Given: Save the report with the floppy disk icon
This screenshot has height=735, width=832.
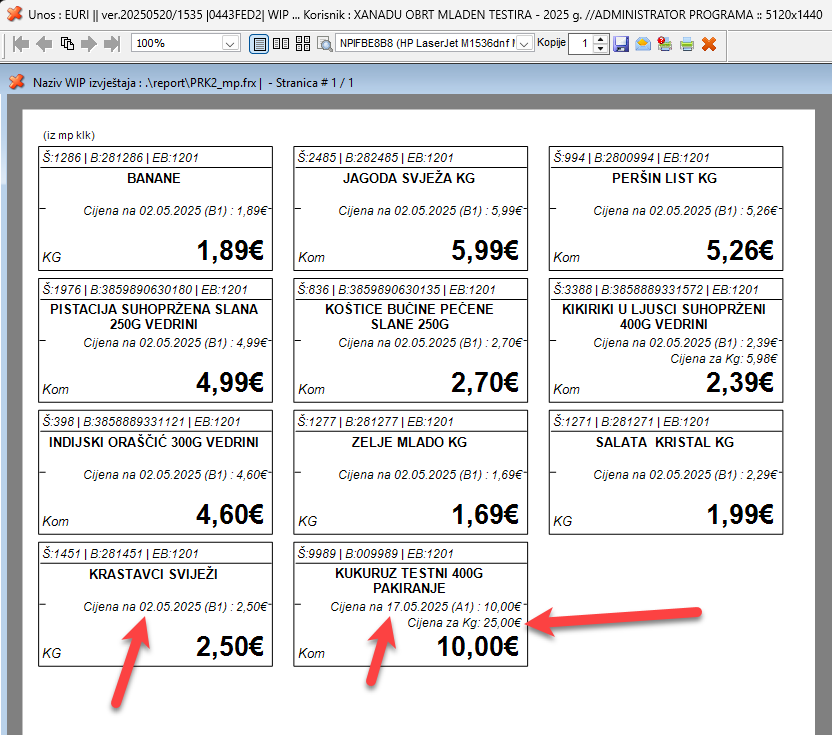Looking at the screenshot, I should 621,44.
